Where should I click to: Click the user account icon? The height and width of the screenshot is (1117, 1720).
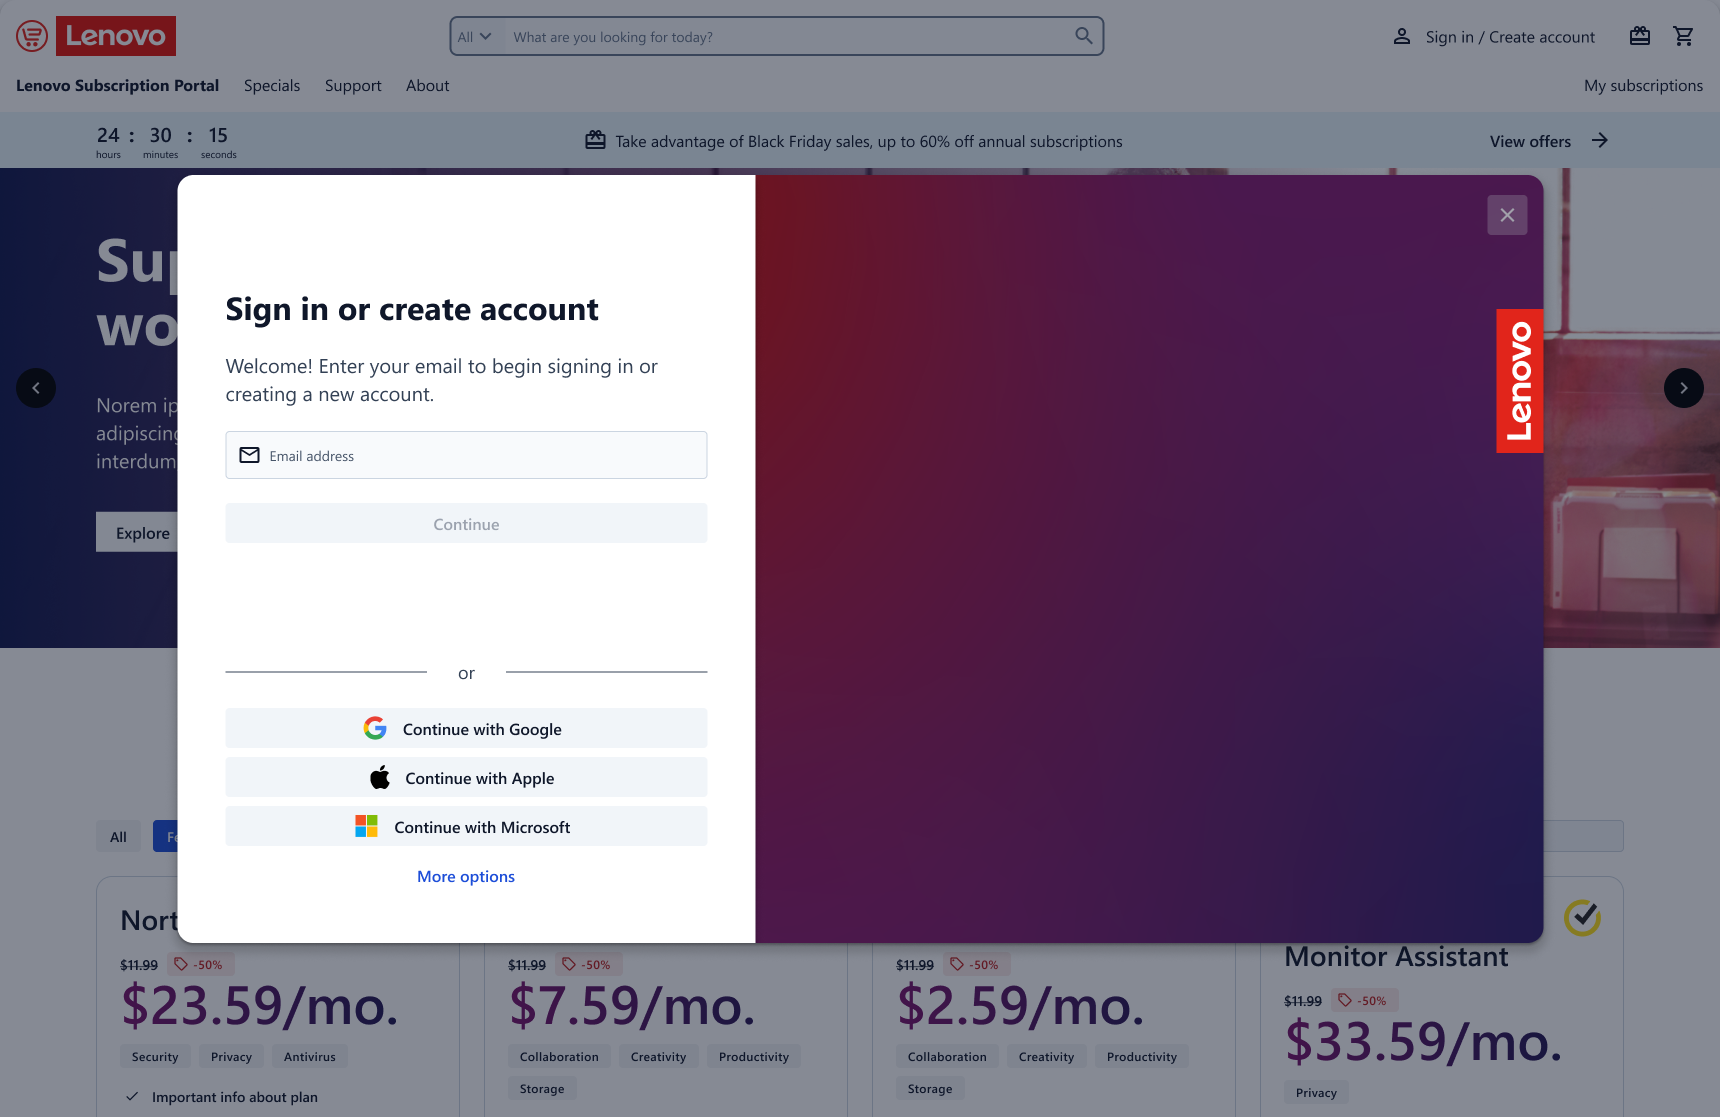[x=1402, y=37]
